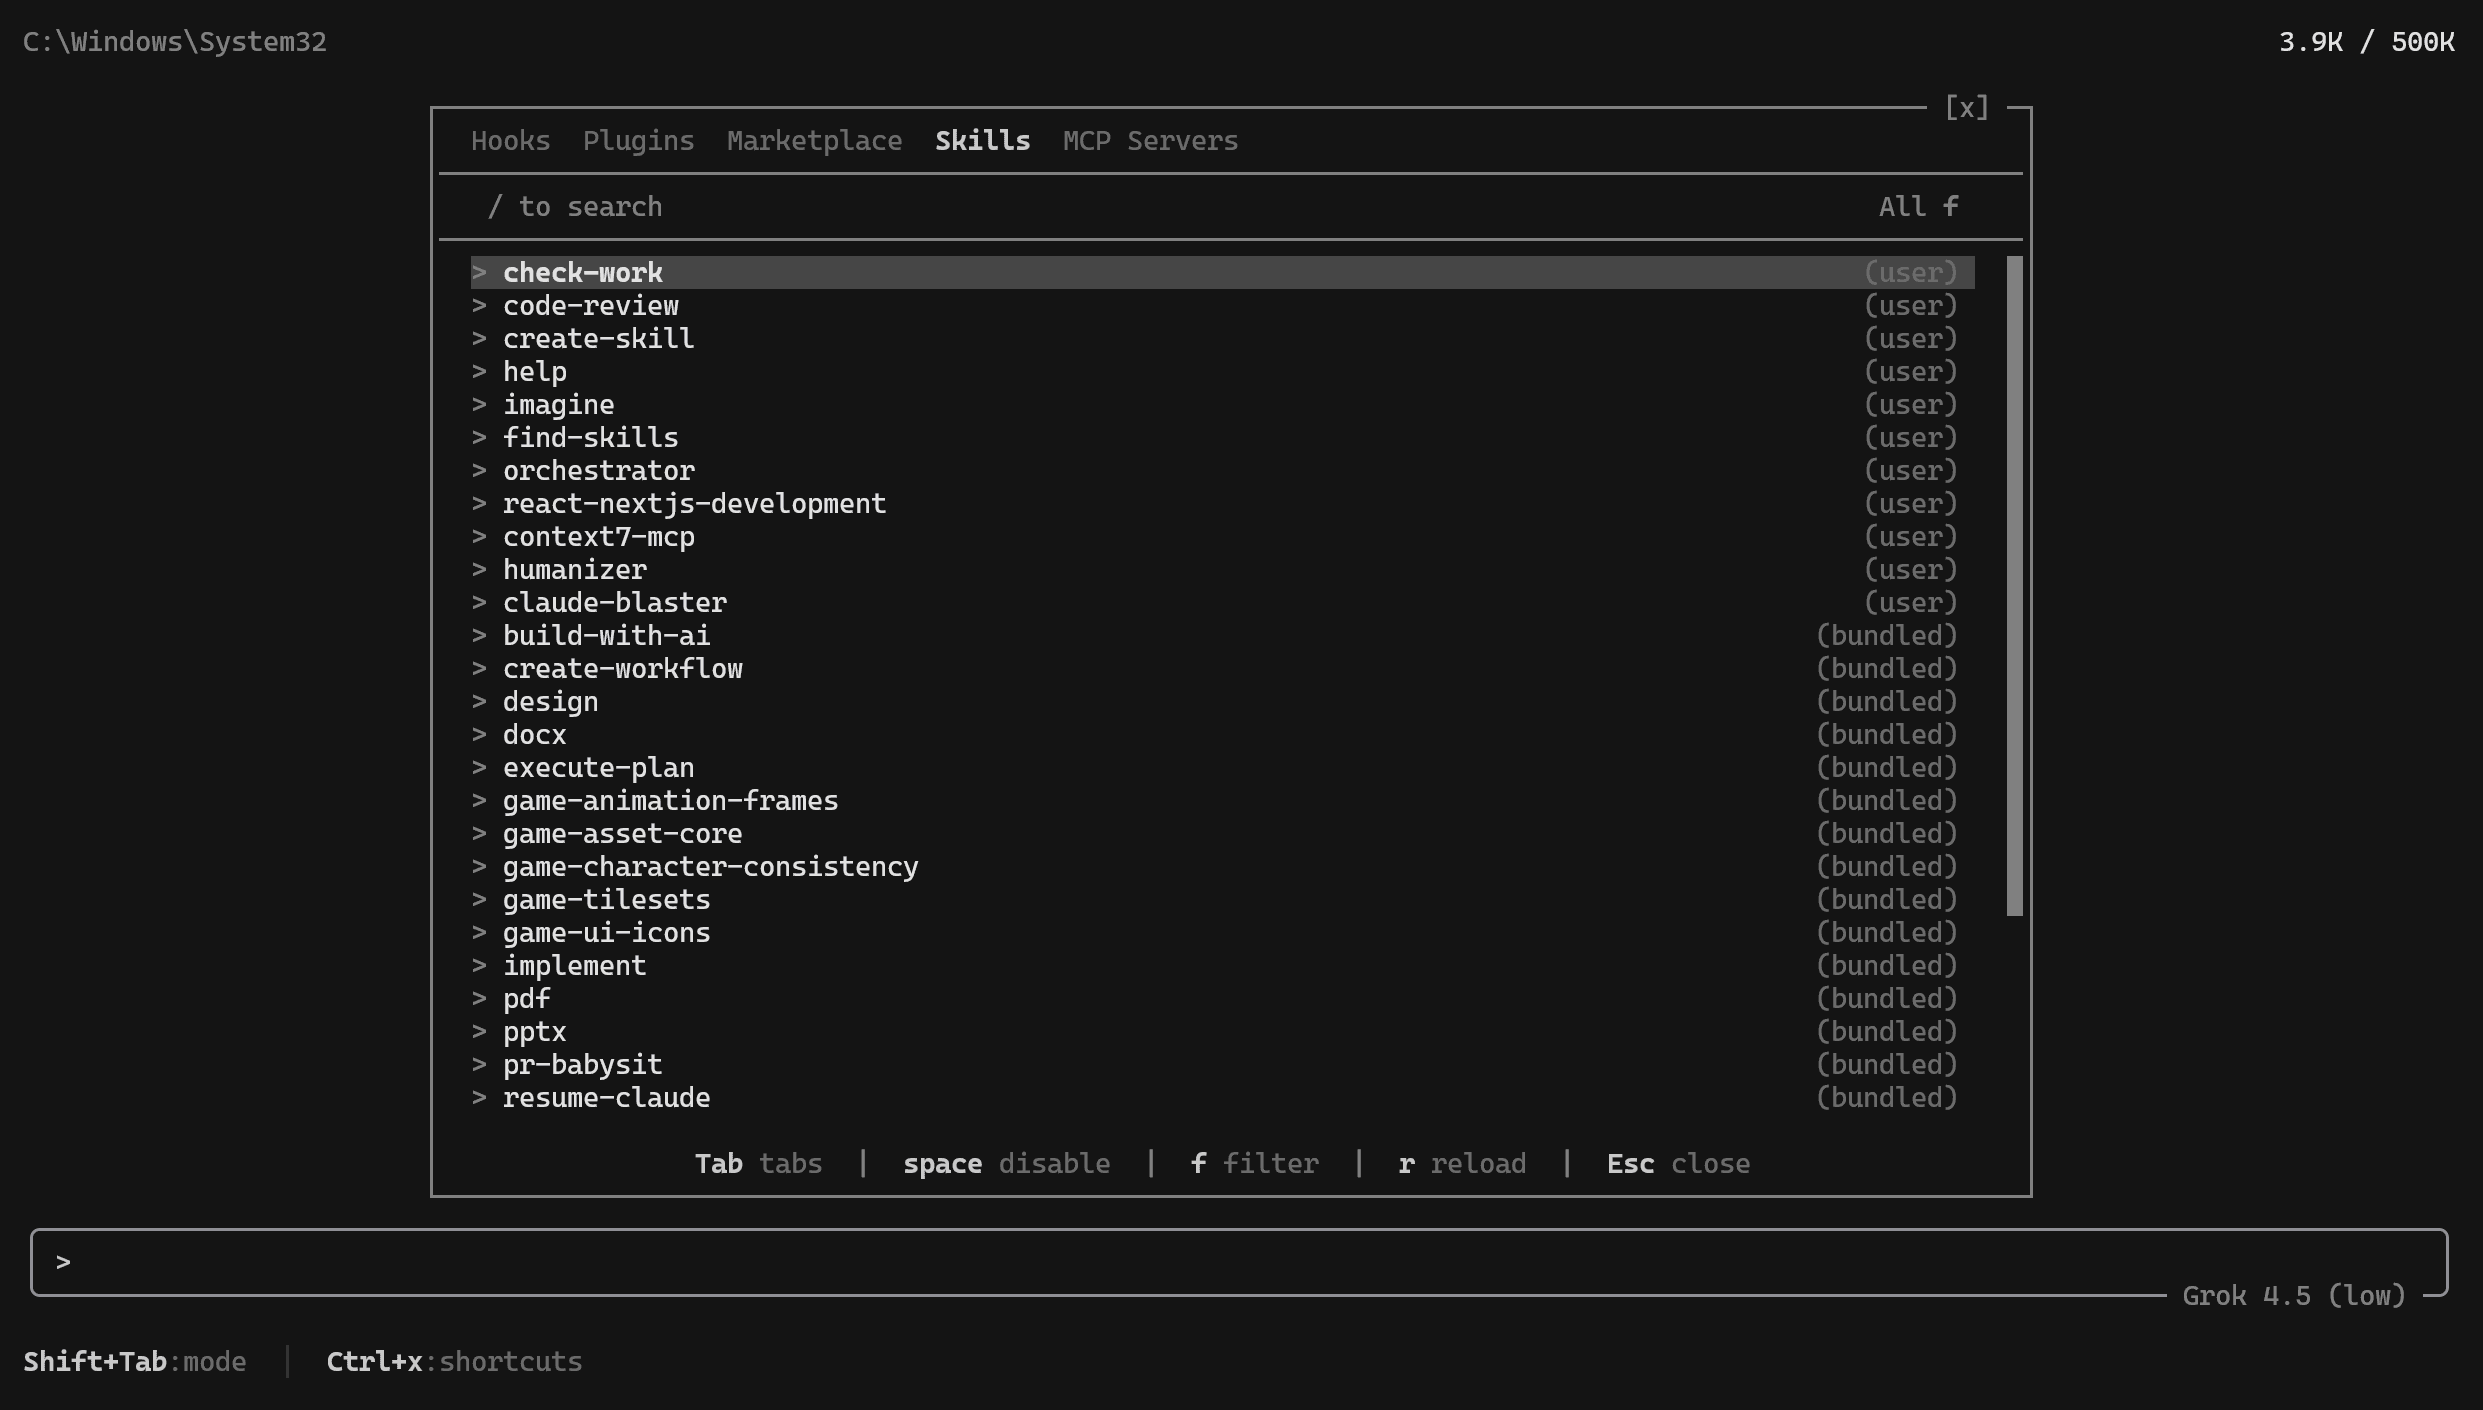Select the pptx skill
2483x1410 pixels.
(1222, 1031)
